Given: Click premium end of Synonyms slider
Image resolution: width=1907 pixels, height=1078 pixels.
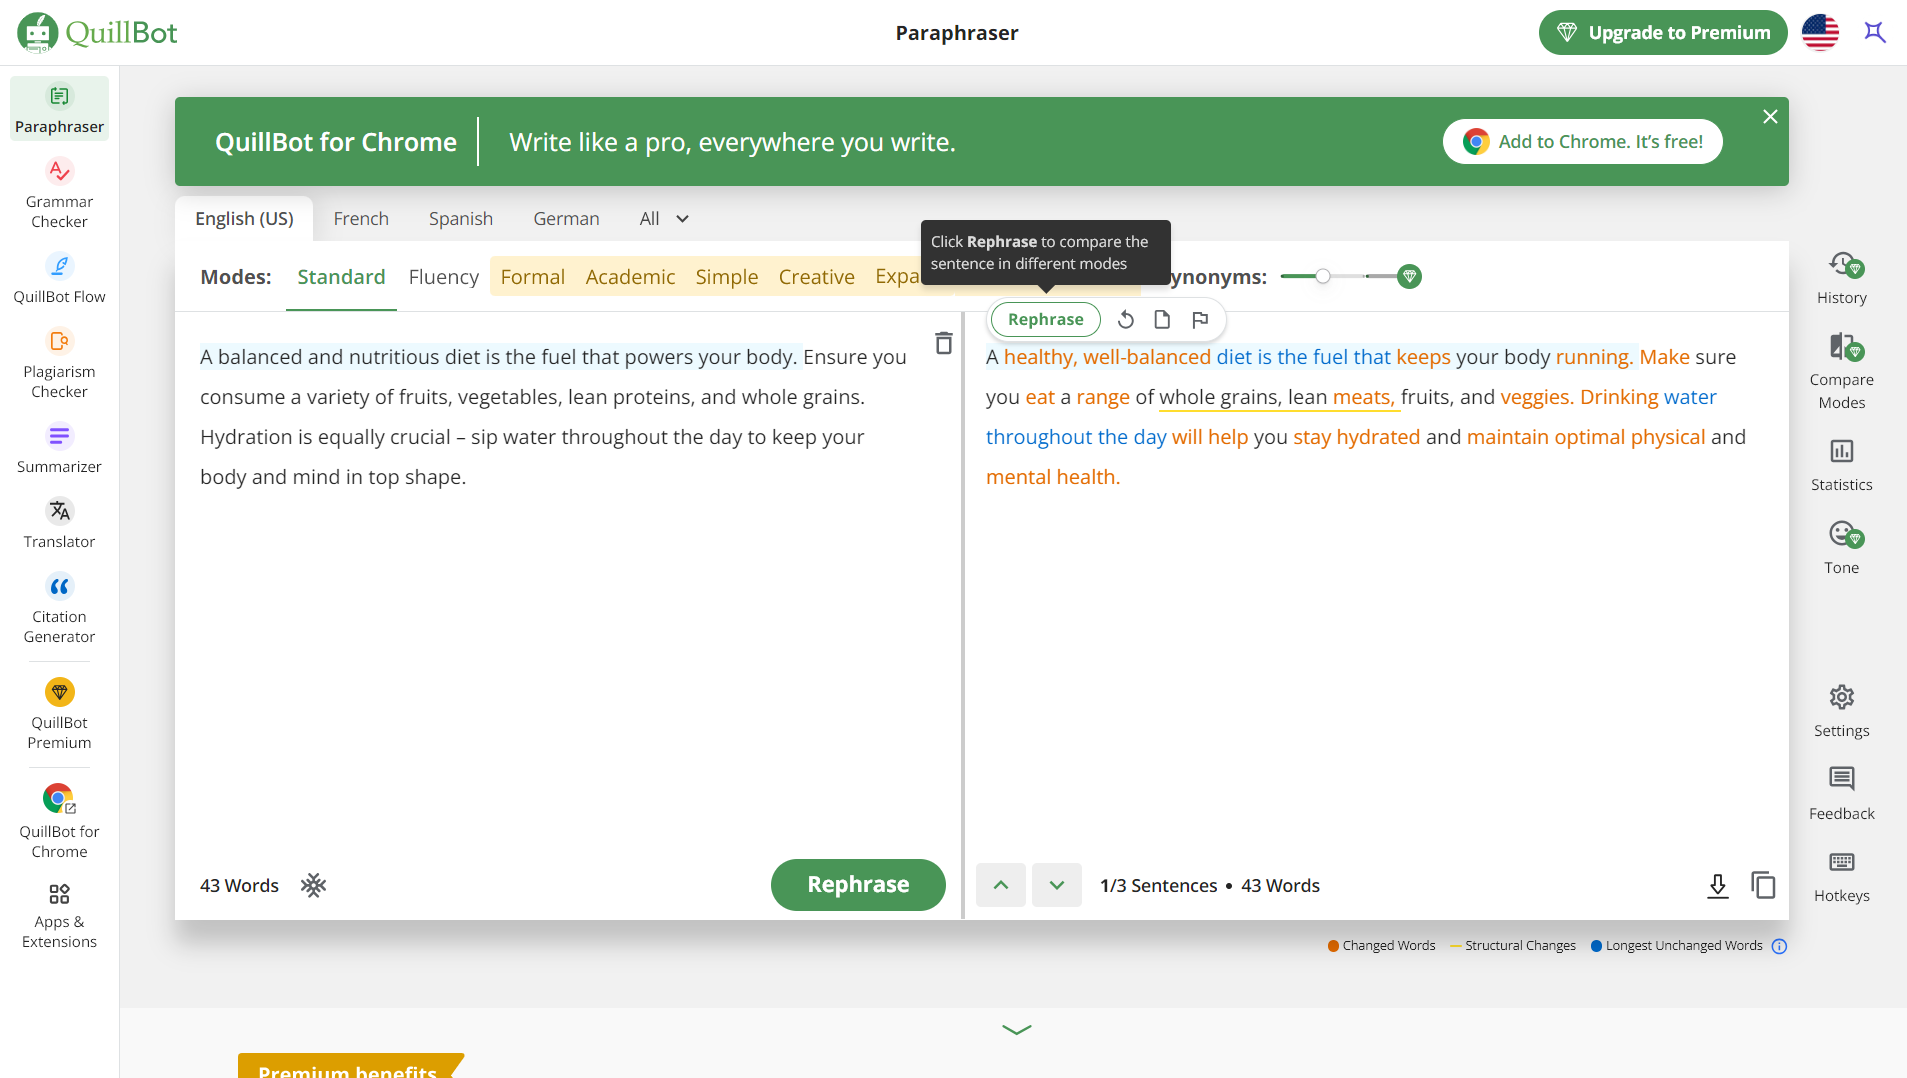Looking at the screenshot, I should (x=1409, y=276).
